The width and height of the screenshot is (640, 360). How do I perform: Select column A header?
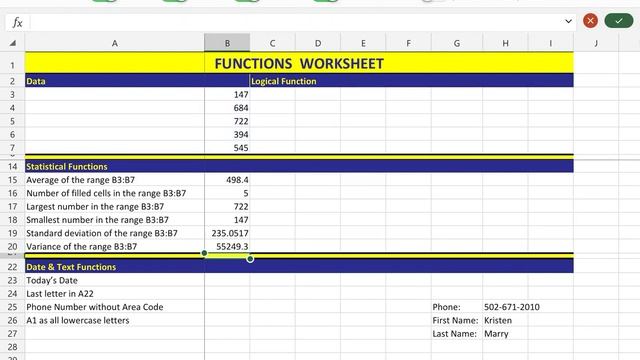pyautogui.click(x=115, y=43)
